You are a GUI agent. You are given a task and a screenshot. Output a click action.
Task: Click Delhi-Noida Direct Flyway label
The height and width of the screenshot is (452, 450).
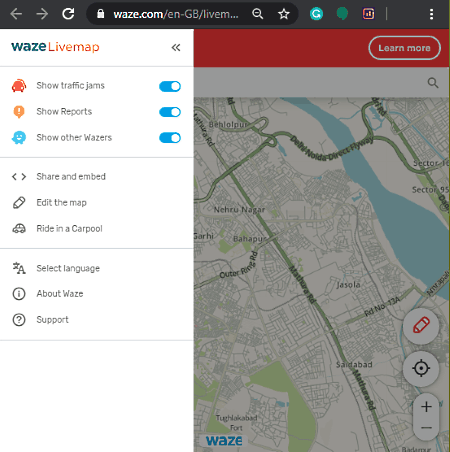[x=331, y=150]
